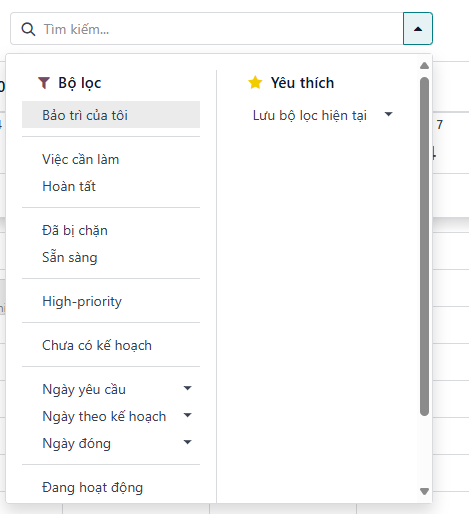Choose the Sẵn sàng filter
Viewport: 469px width, 514px height.
111,257
